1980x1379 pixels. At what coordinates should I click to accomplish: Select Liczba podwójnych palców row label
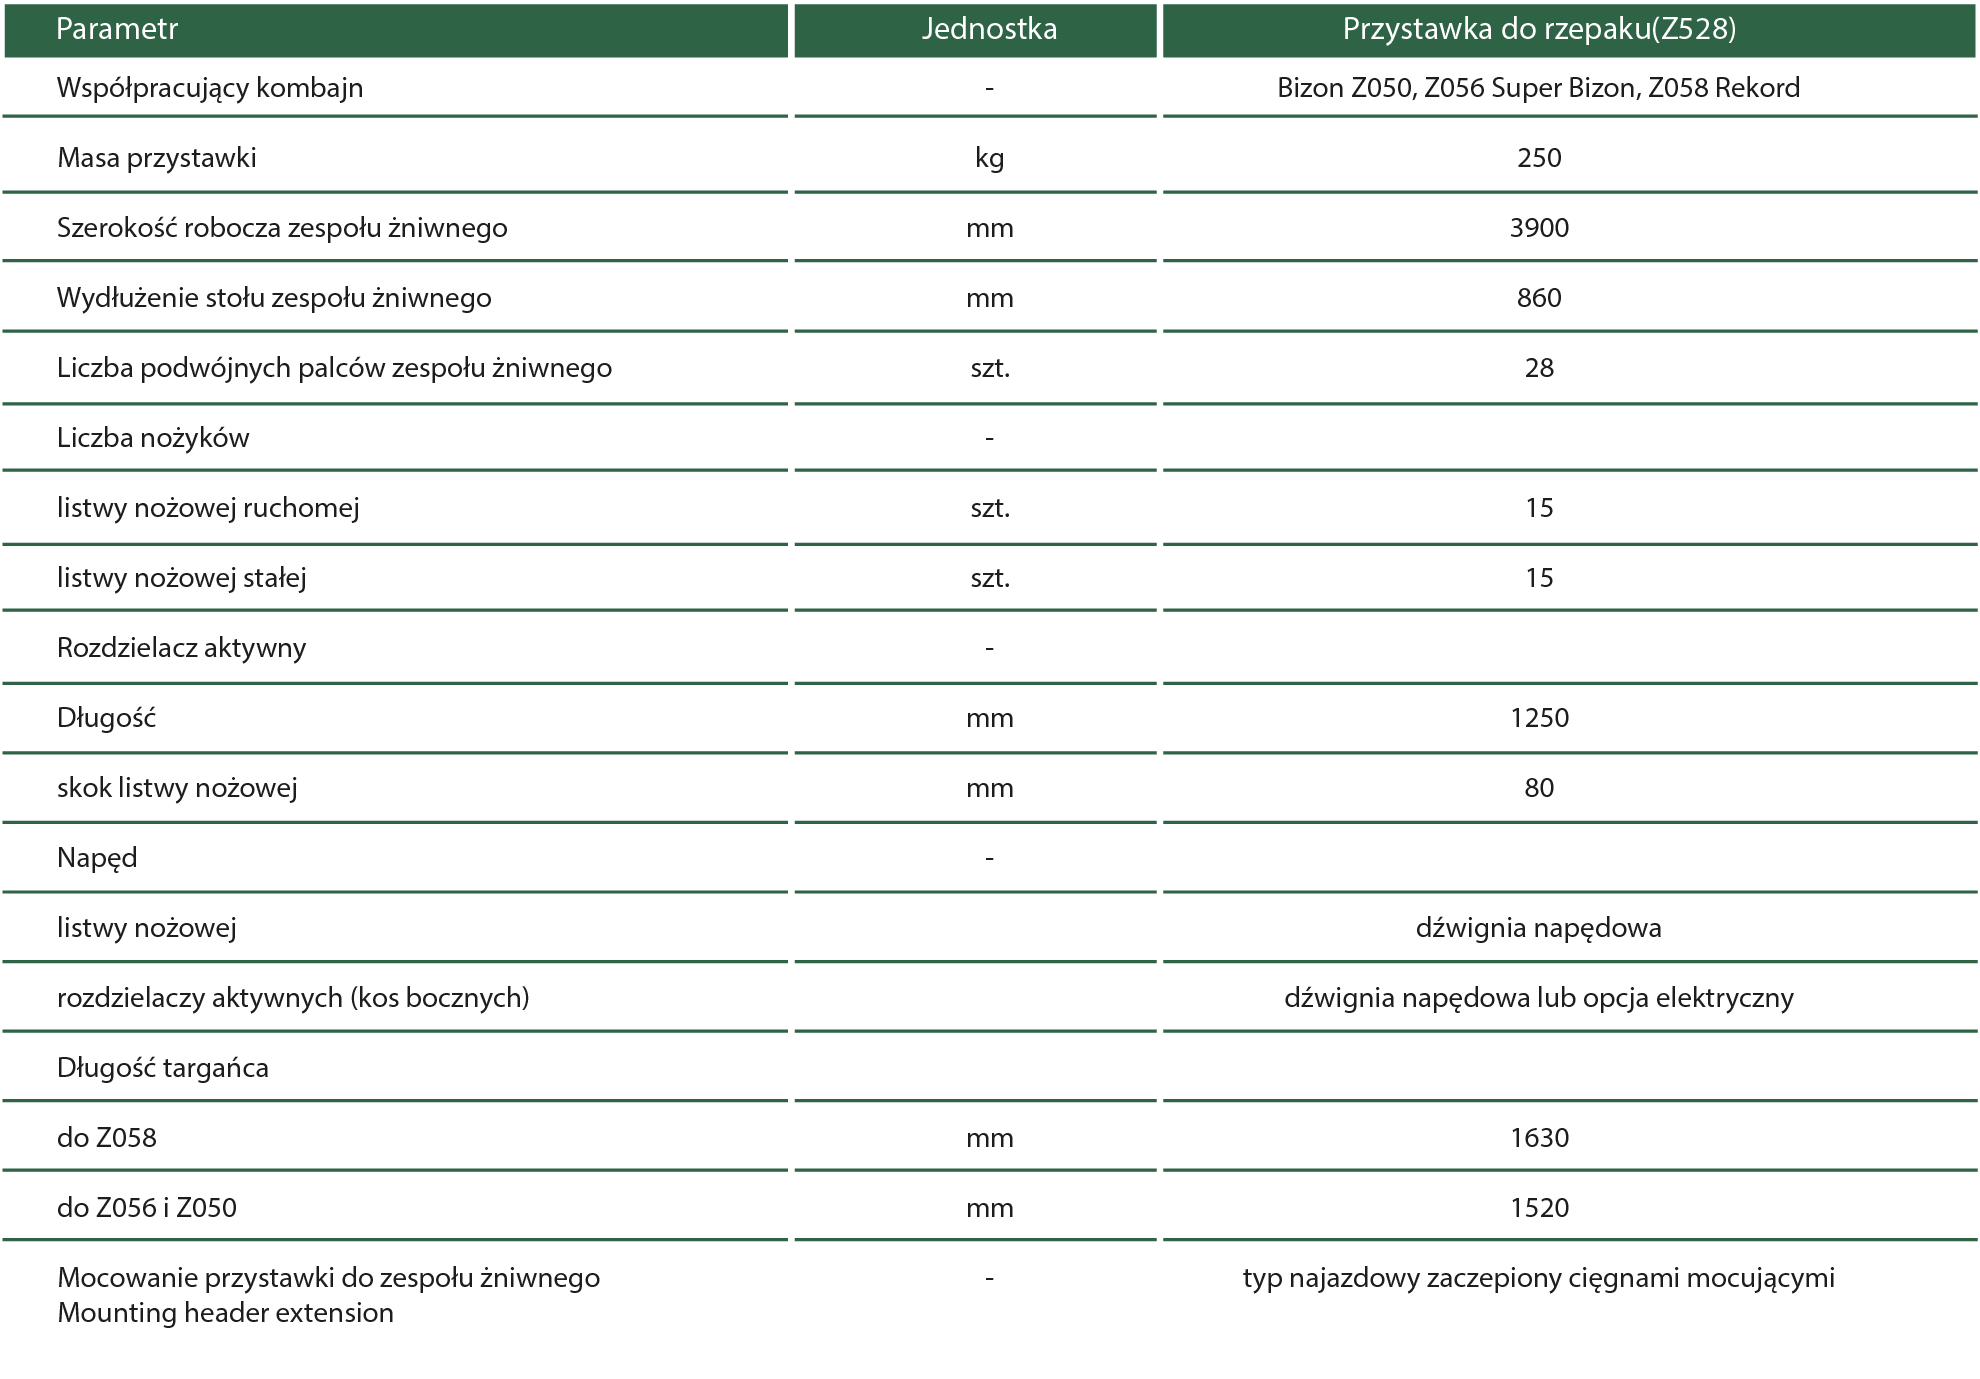tap(334, 368)
